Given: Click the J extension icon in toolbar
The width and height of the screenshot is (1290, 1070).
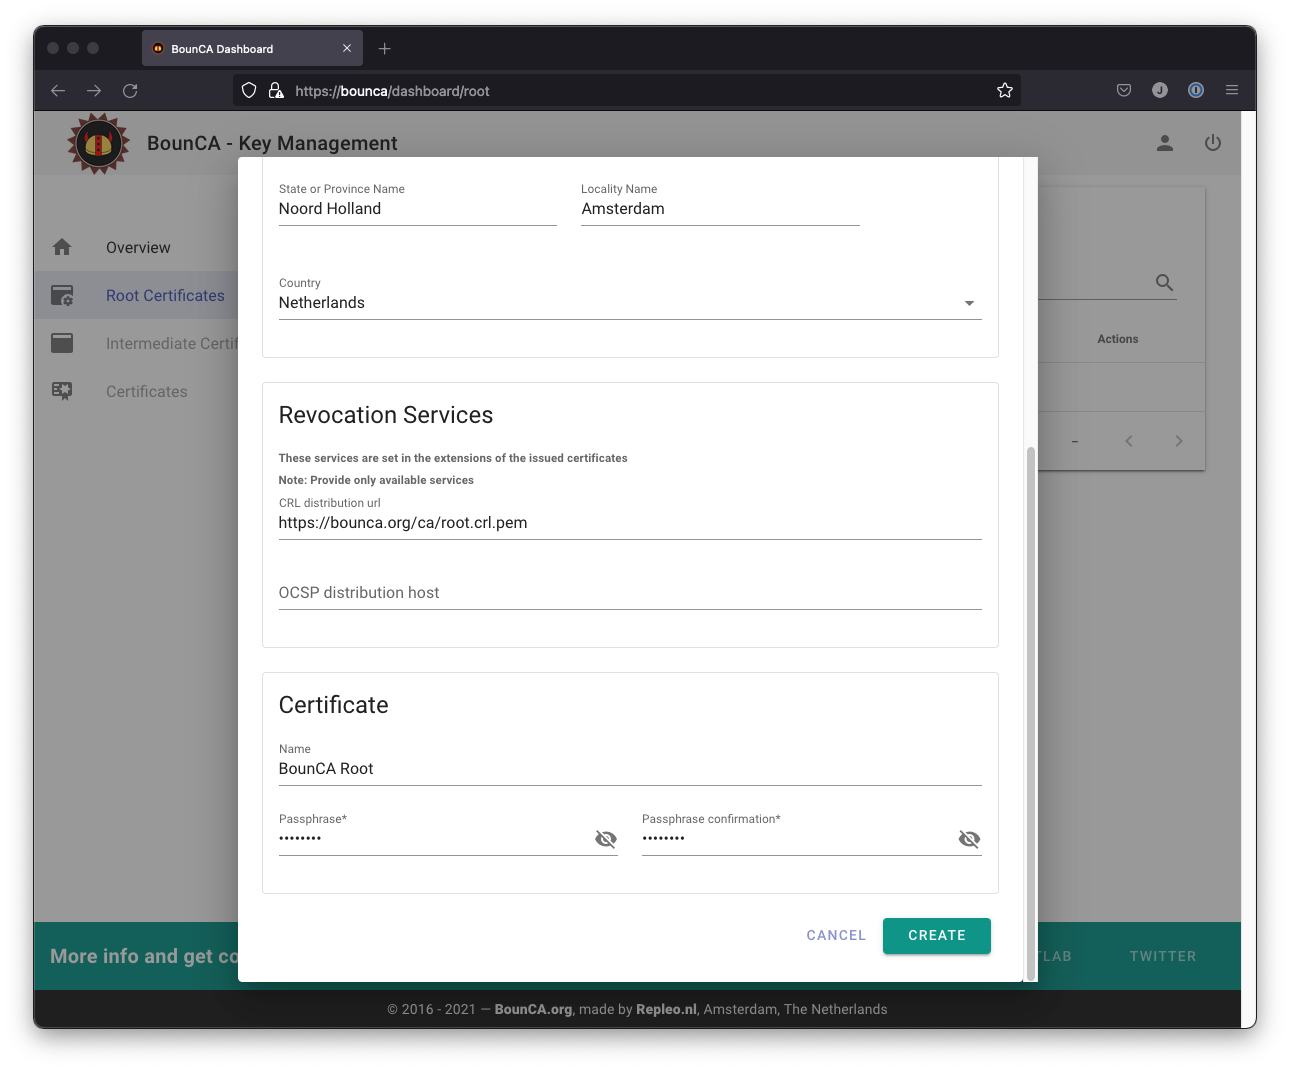Looking at the screenshot, I should pos(1160,90).
